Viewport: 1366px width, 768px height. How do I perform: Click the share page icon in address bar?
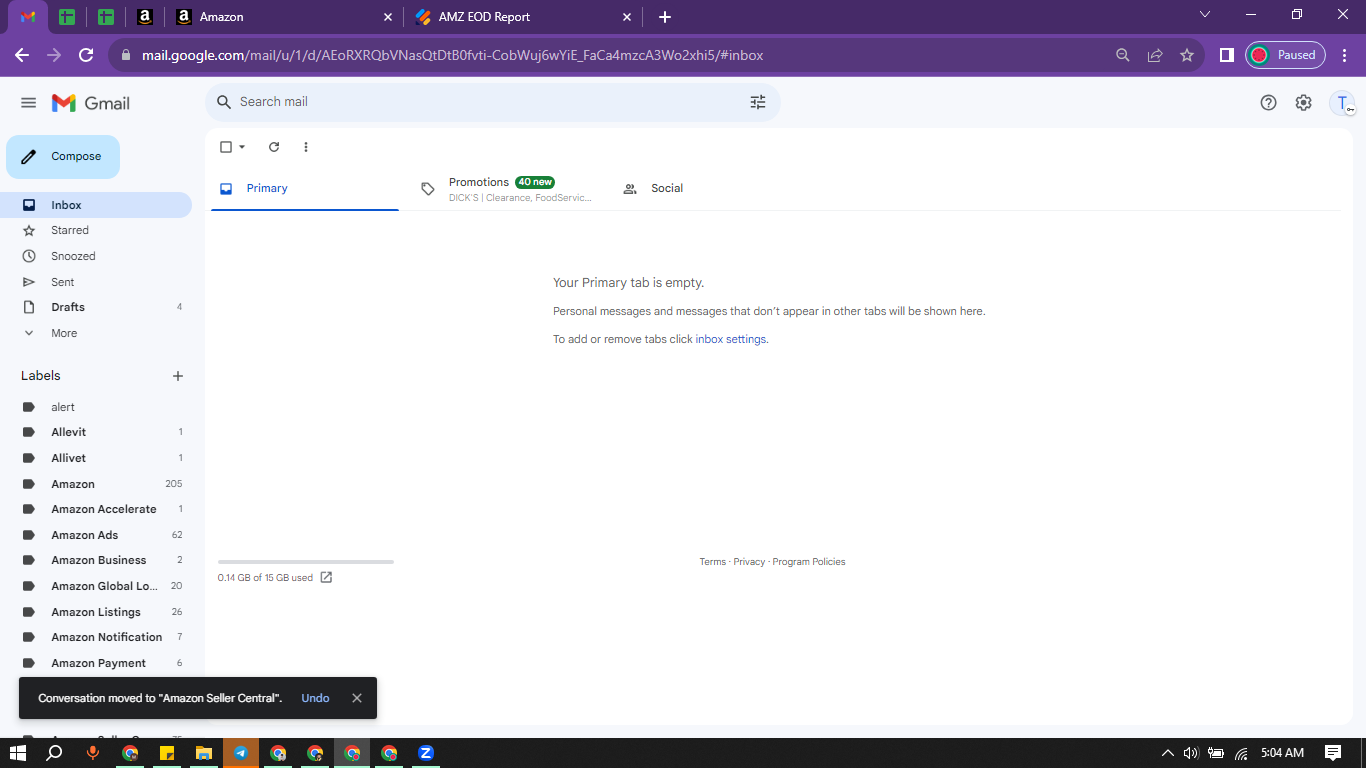point(1155,55)
